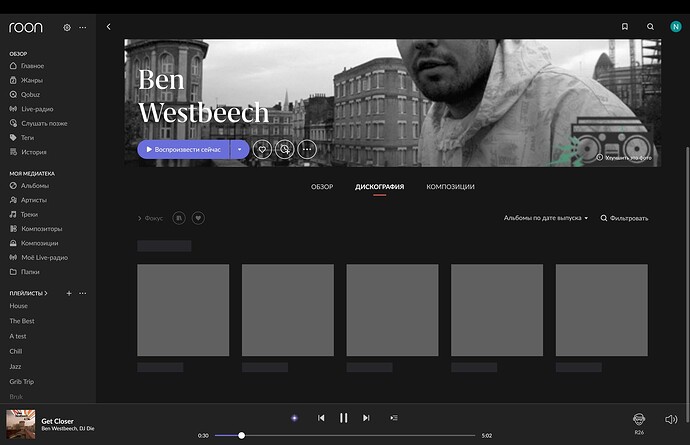
Task: Toggle favorites-only heart filter
Action: [198, 218]
